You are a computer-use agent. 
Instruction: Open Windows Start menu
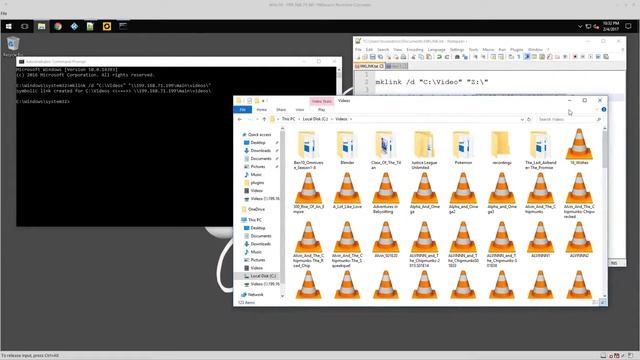point(9,26)
